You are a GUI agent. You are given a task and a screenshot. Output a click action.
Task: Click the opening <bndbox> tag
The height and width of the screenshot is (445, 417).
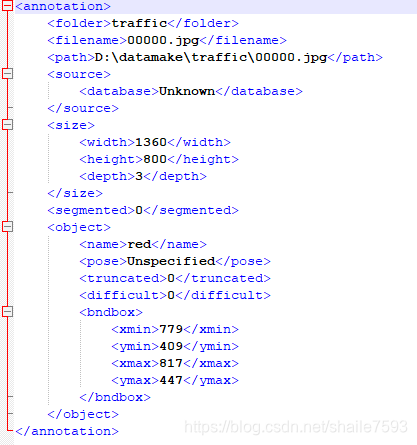(x=111, y=312)
